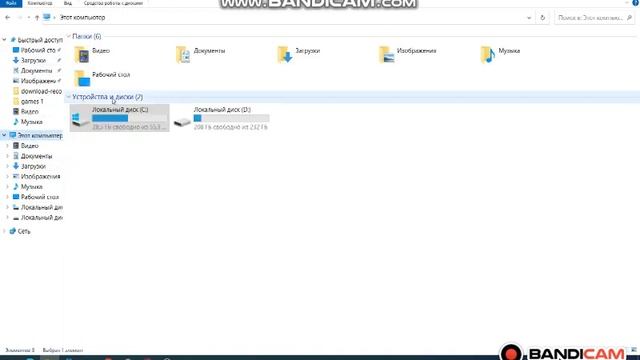The width and height of the screenshot is (640, 360).
Task: Click the '208 ГБ свободно из 232 ГБ' text
Action: point(231,127)
